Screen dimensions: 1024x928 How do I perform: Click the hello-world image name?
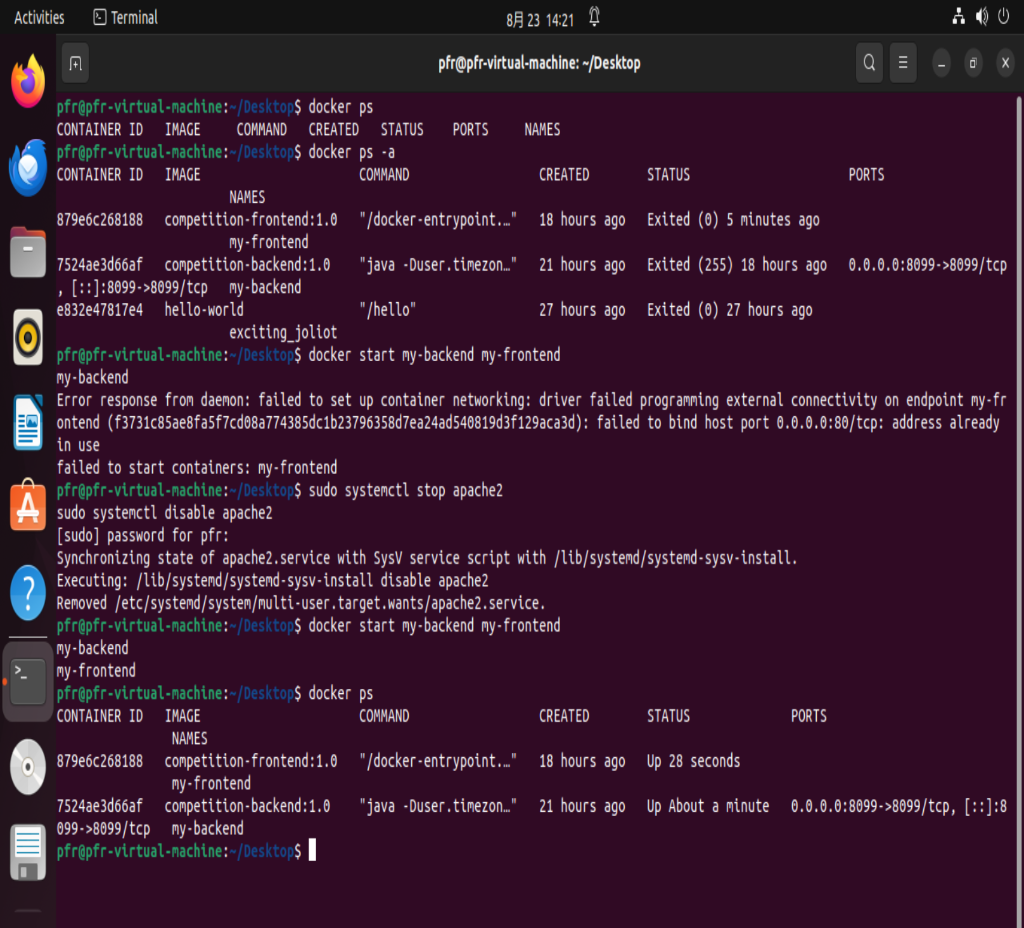pyautogui.click(x=204, y=310)
